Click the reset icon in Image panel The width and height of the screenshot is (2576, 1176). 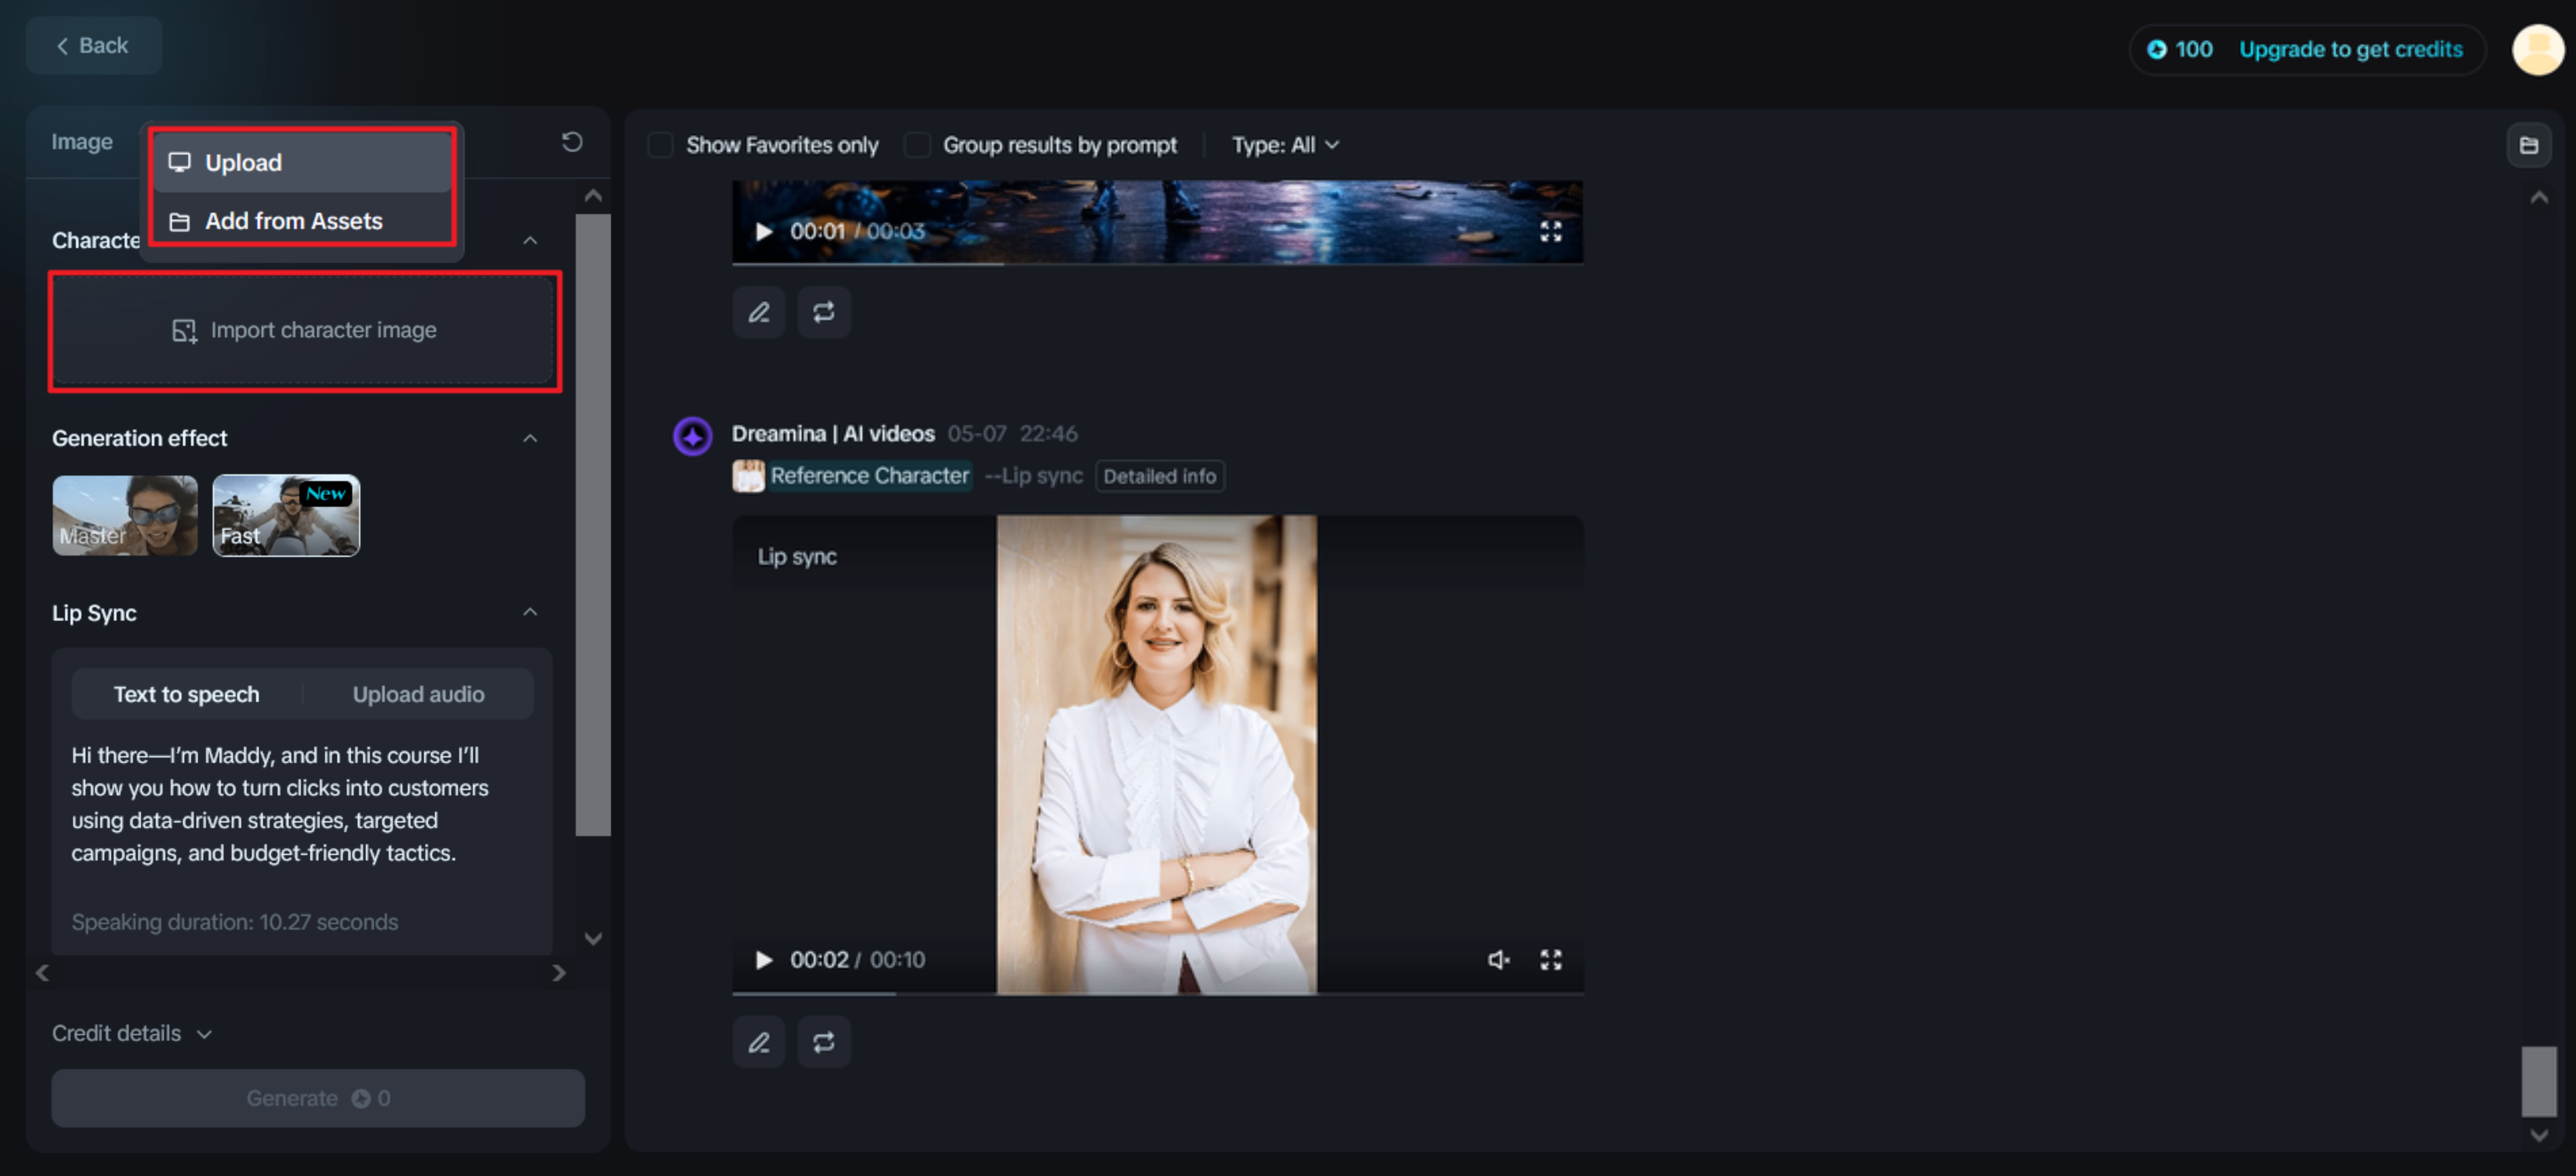(x=571, y=142)
